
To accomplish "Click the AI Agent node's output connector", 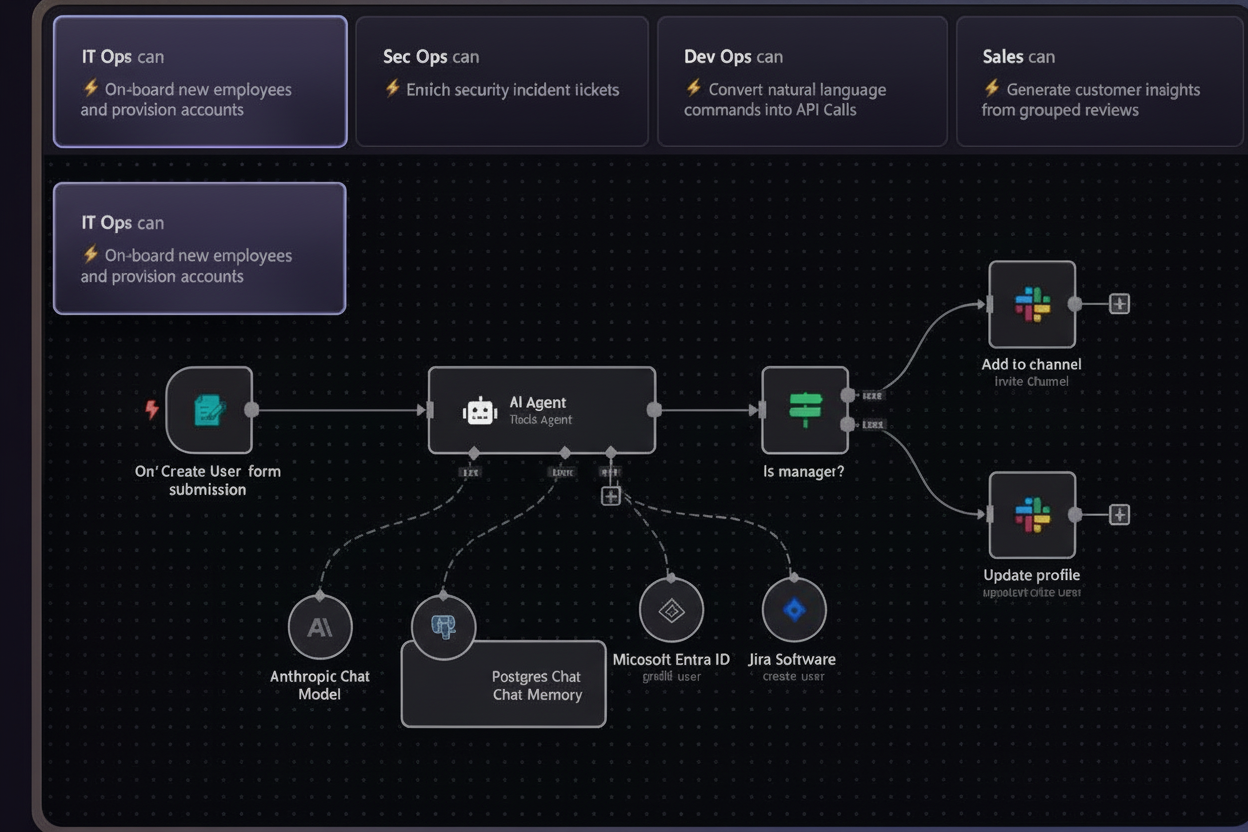I will [654, 410].
